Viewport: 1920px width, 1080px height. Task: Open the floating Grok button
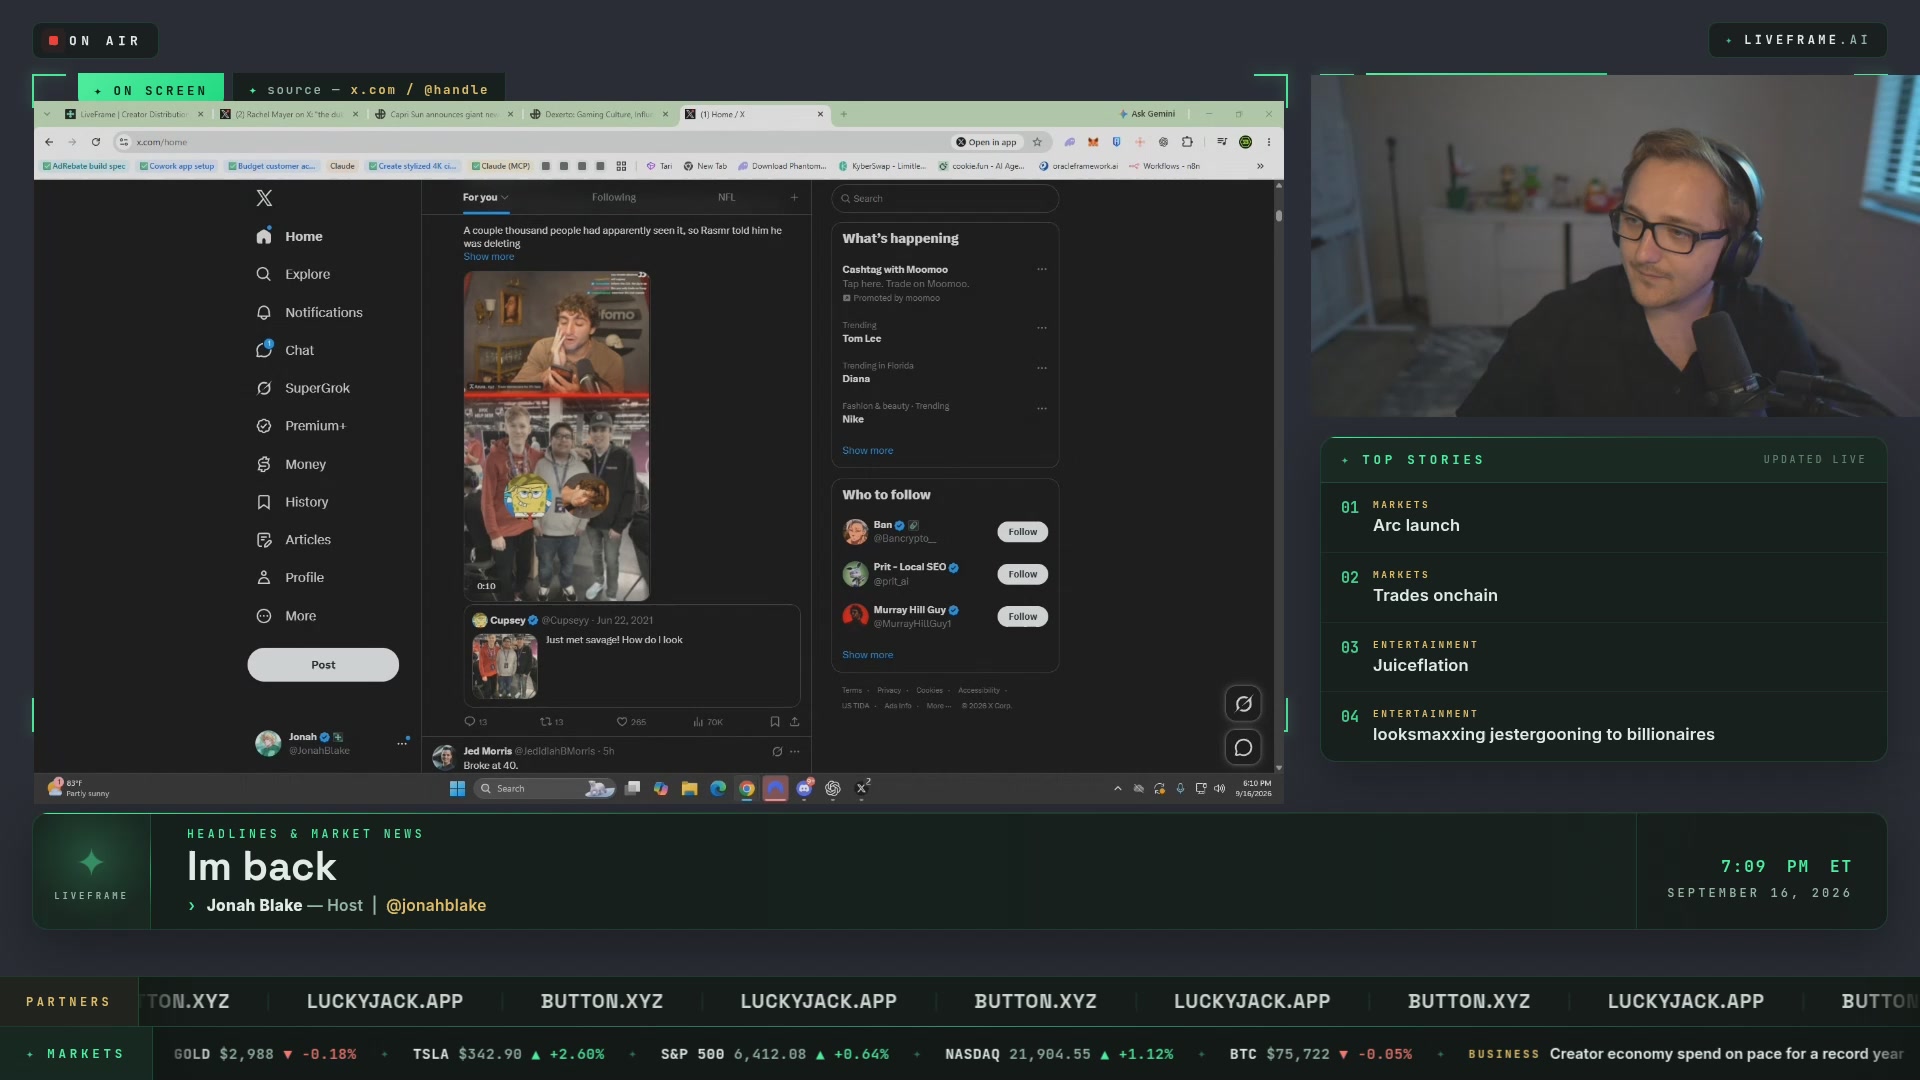[x=1243, y=704]
